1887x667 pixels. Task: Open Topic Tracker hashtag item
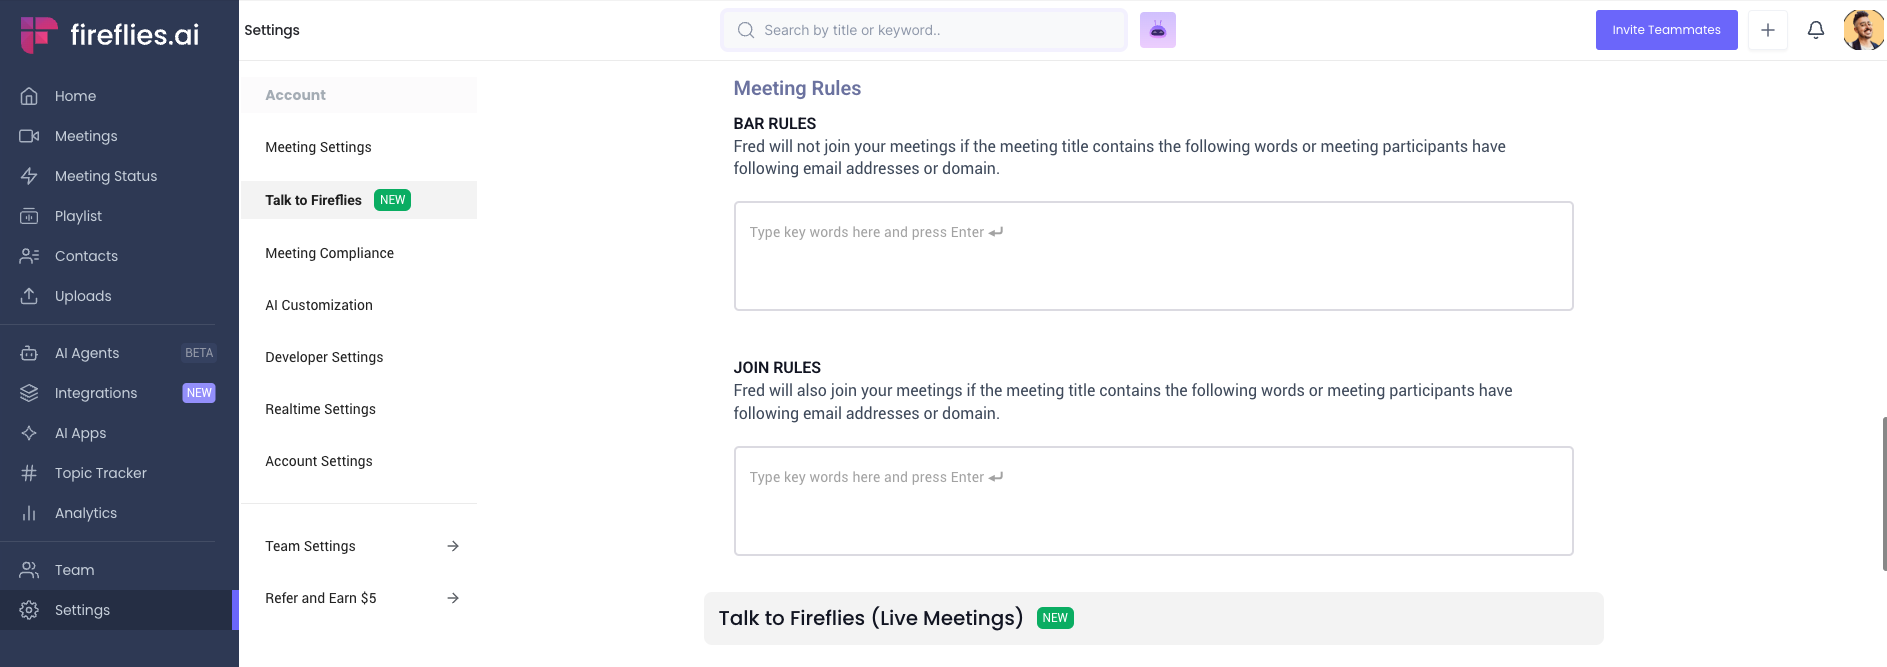coord(100,473)
